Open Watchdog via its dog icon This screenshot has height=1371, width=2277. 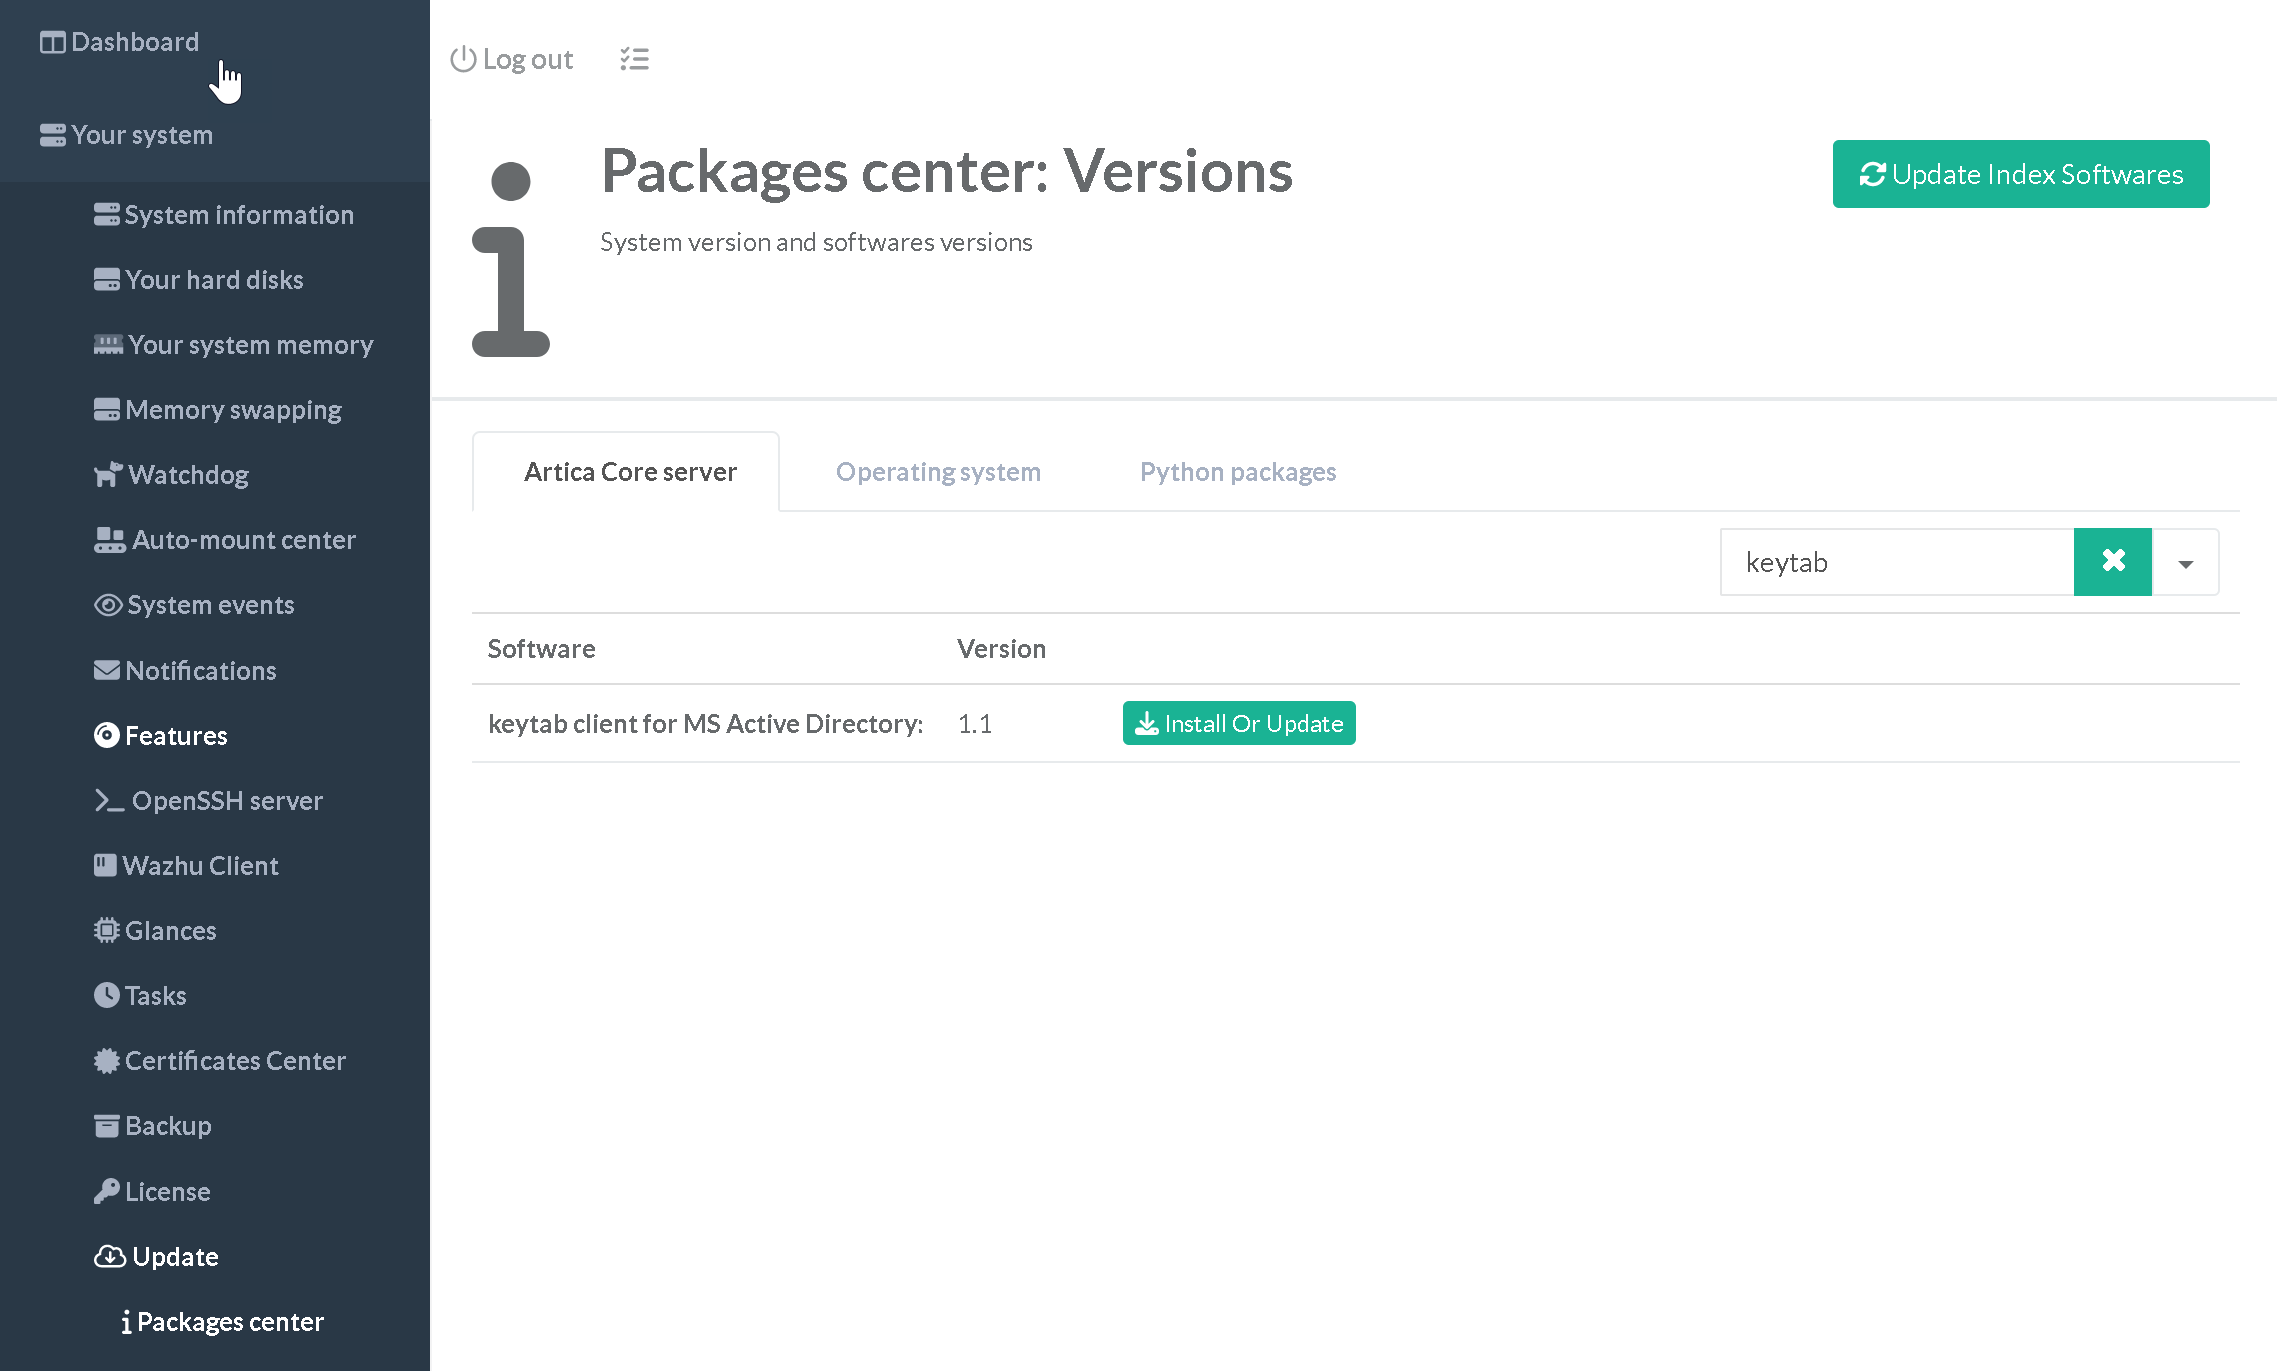(108, 474)
